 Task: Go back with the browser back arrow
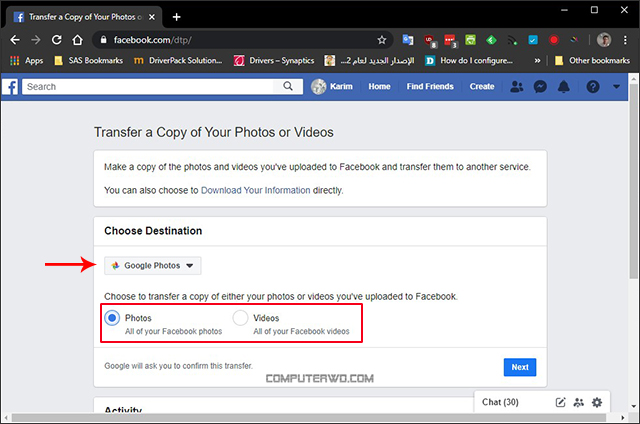point(15,40)
